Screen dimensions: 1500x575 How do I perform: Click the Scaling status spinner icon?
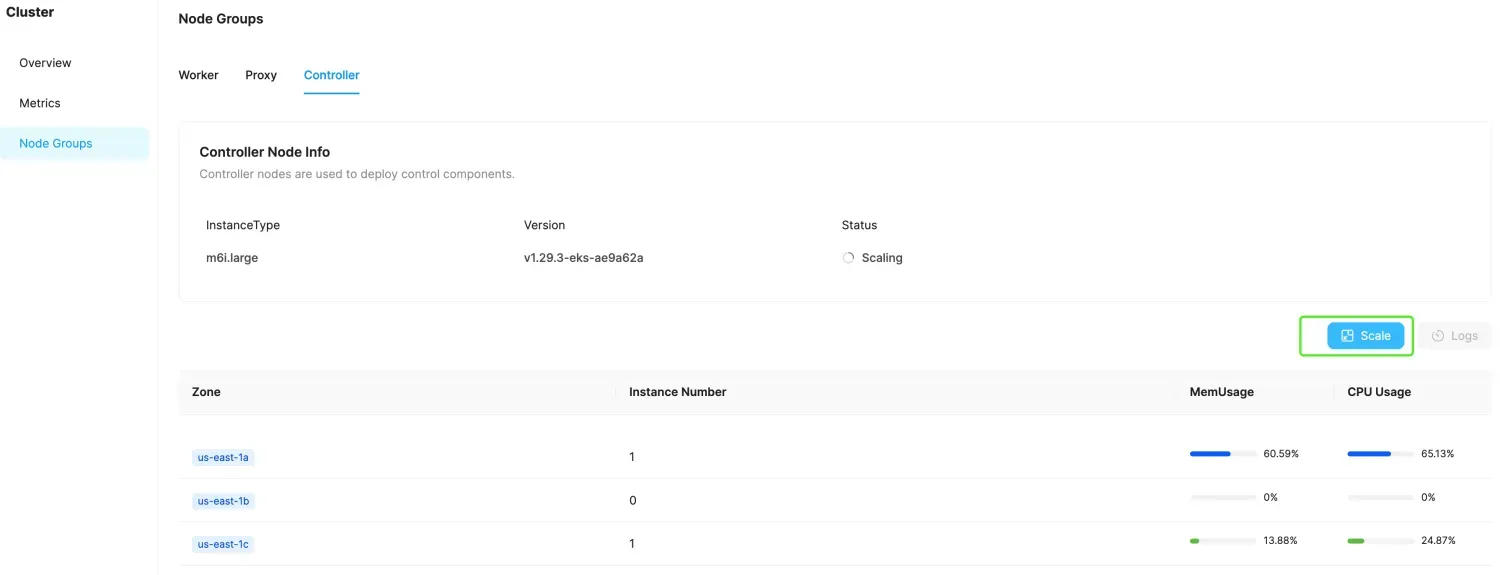pyautogui.click(x=848, y=258)
